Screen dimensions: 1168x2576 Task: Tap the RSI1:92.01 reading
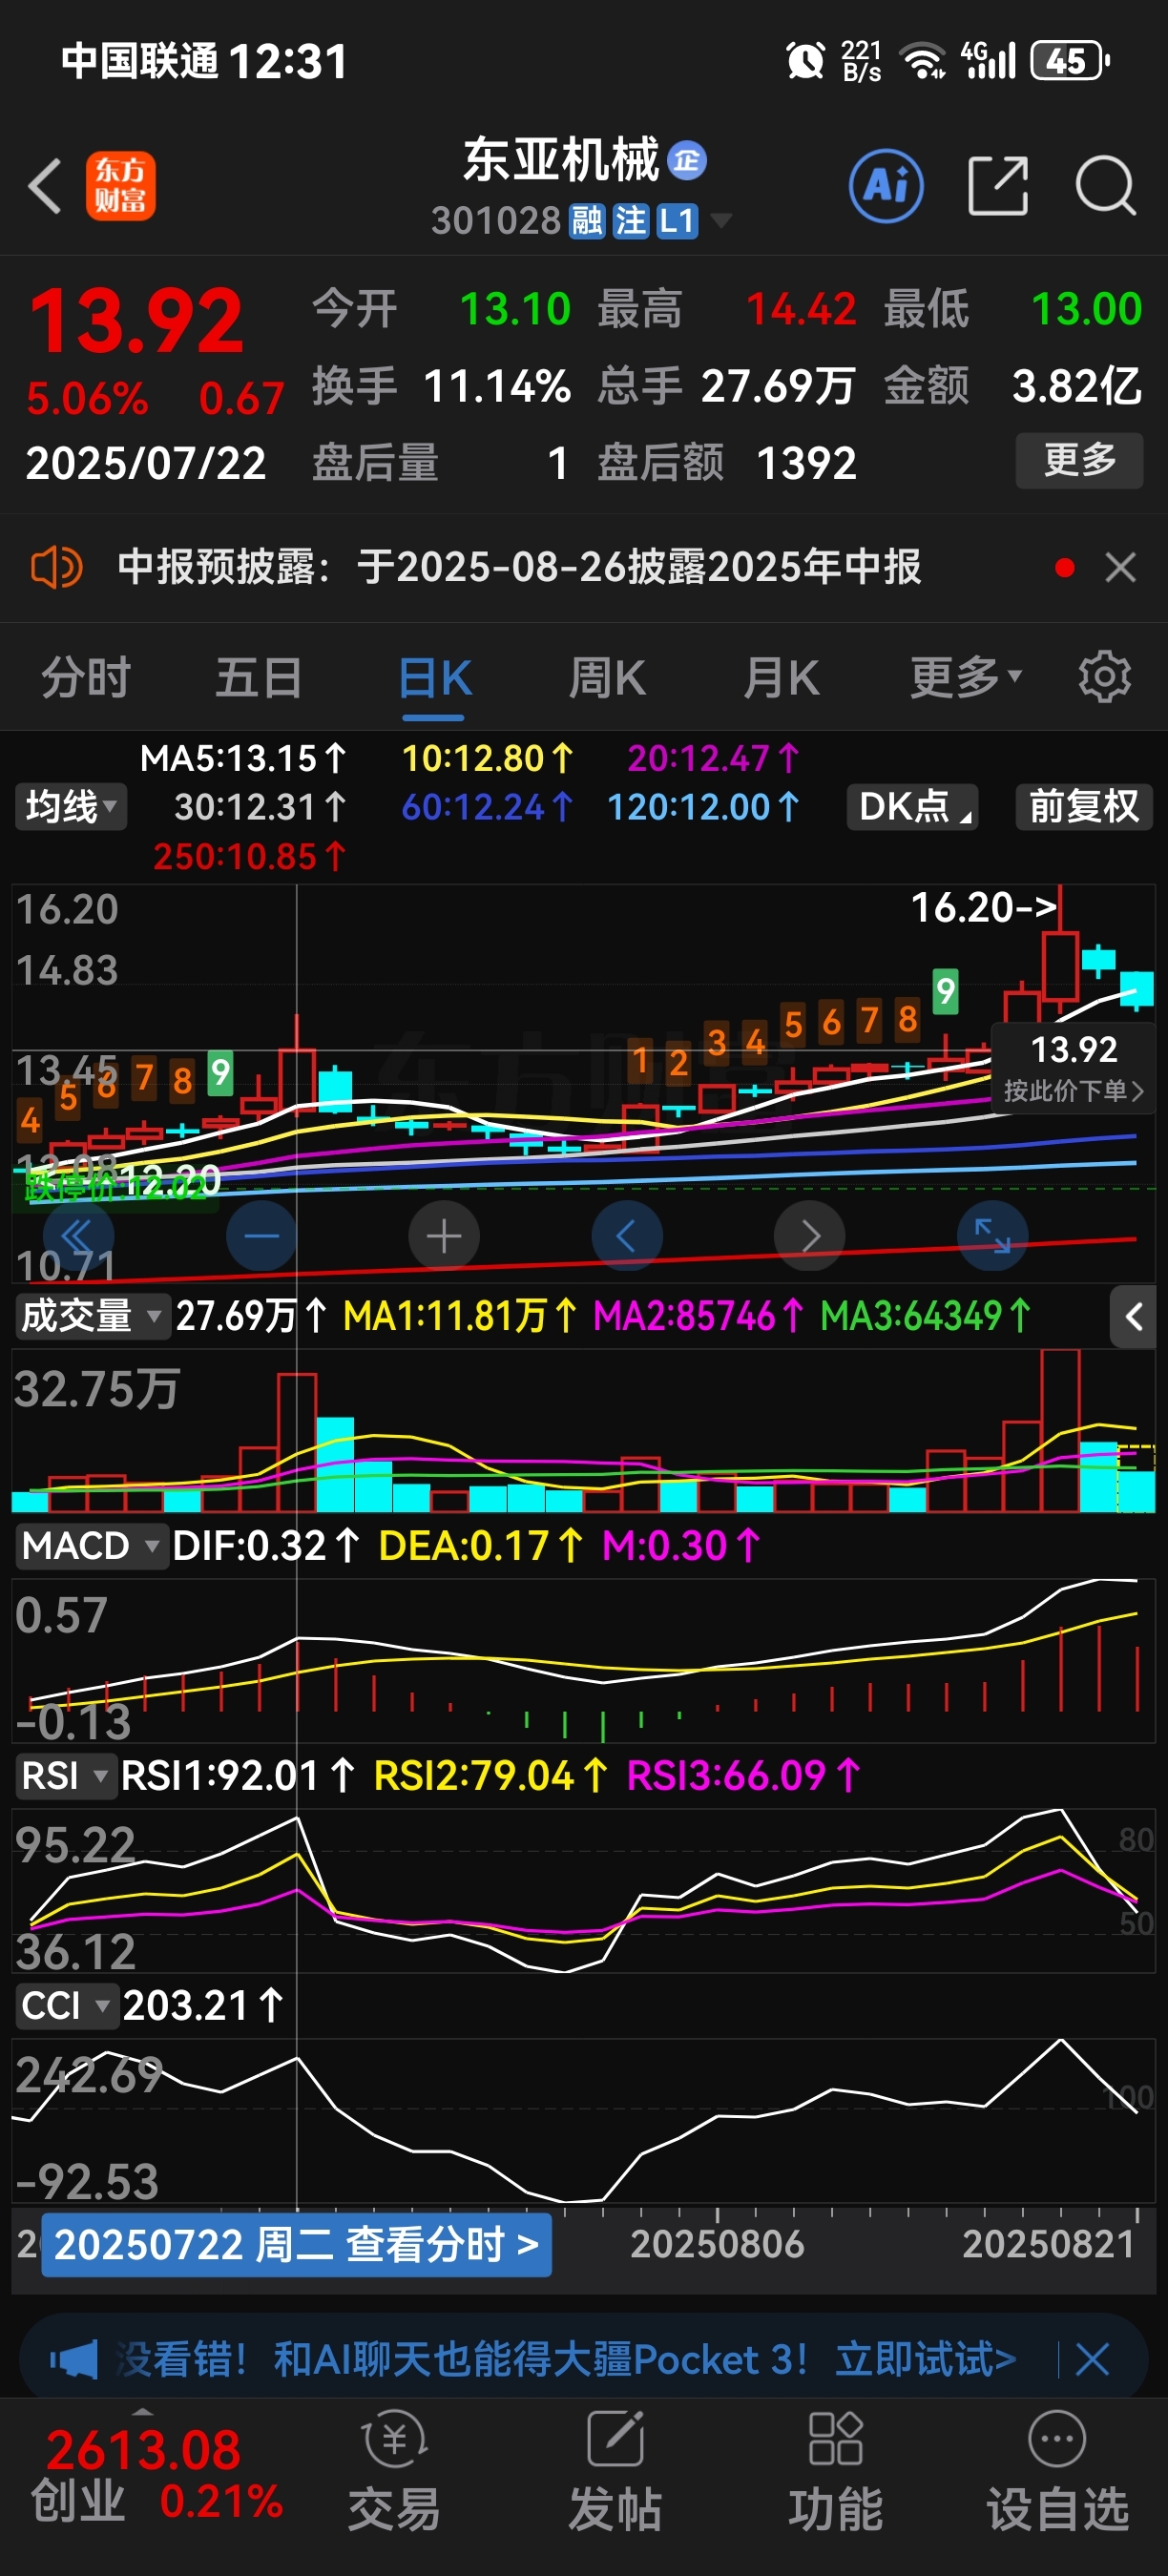[x=237, y=1776]
